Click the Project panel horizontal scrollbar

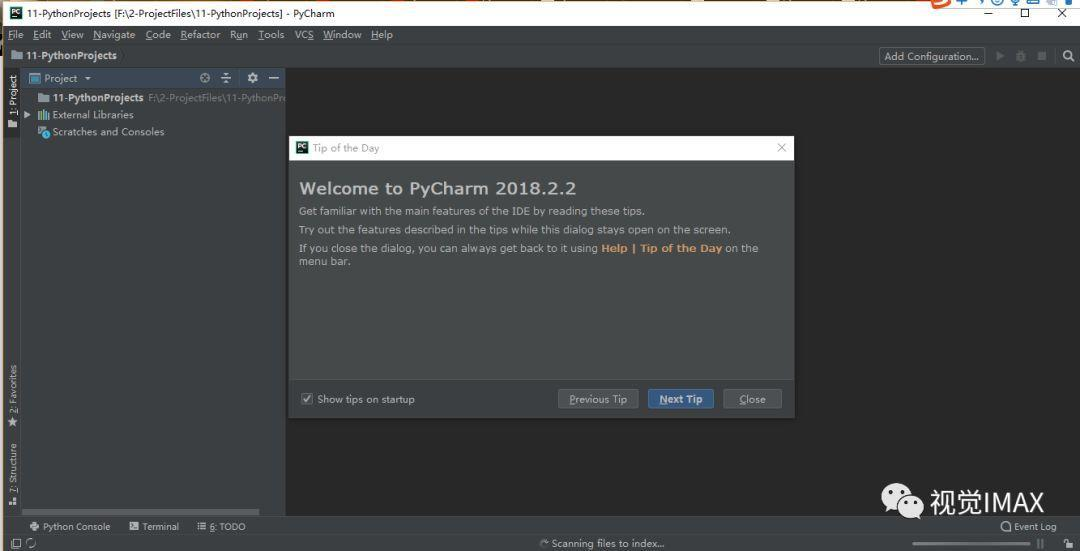tap(141, 512)
